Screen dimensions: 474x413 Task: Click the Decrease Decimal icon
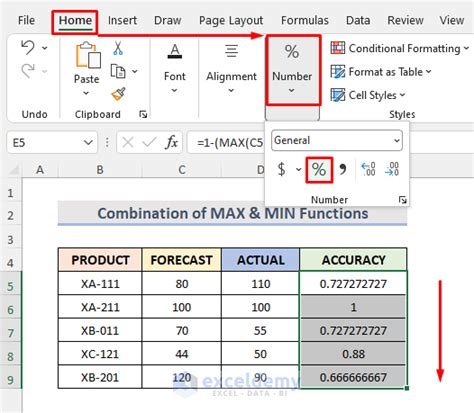392,169
